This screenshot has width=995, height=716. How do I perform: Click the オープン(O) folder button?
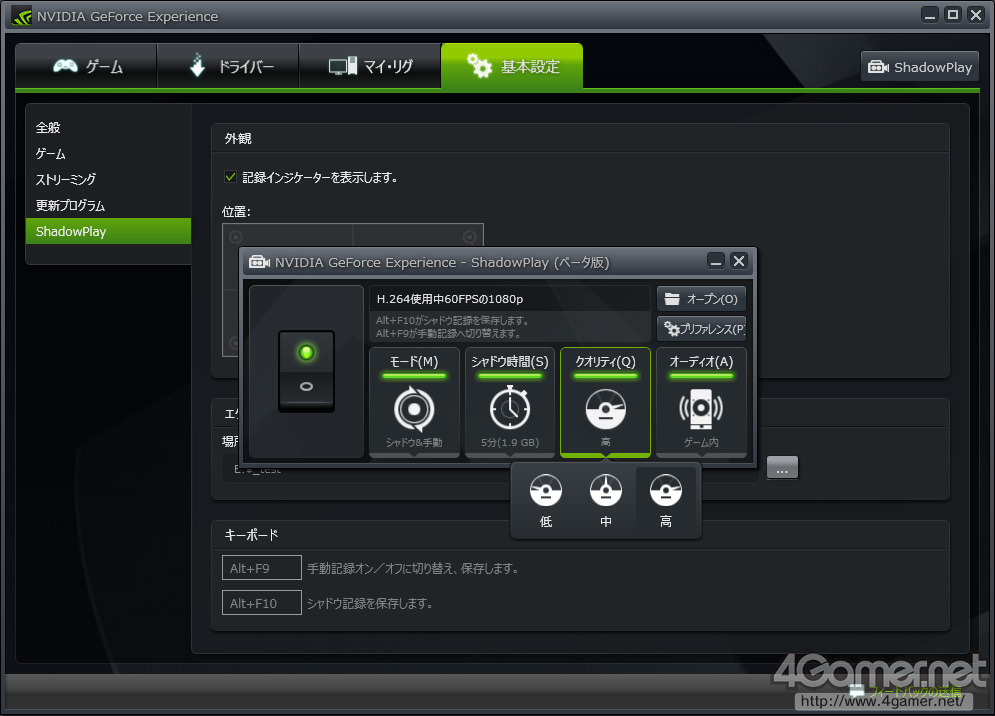tap(701, 299)
